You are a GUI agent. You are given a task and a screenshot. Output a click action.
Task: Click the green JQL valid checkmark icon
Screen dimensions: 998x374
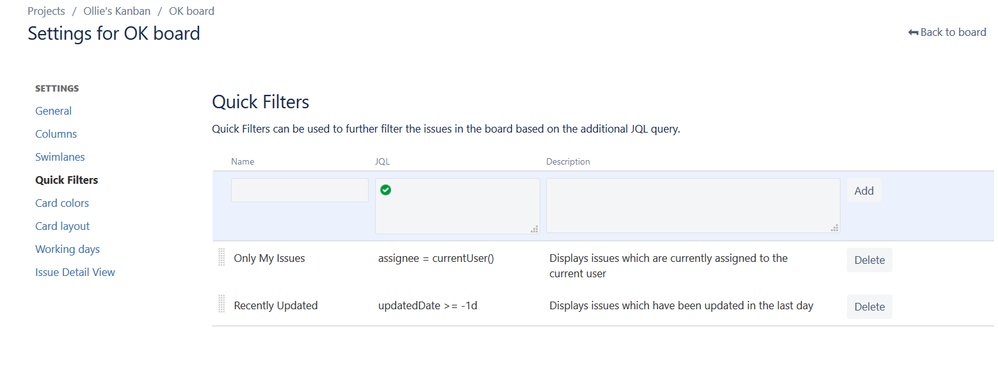(385, 189)
